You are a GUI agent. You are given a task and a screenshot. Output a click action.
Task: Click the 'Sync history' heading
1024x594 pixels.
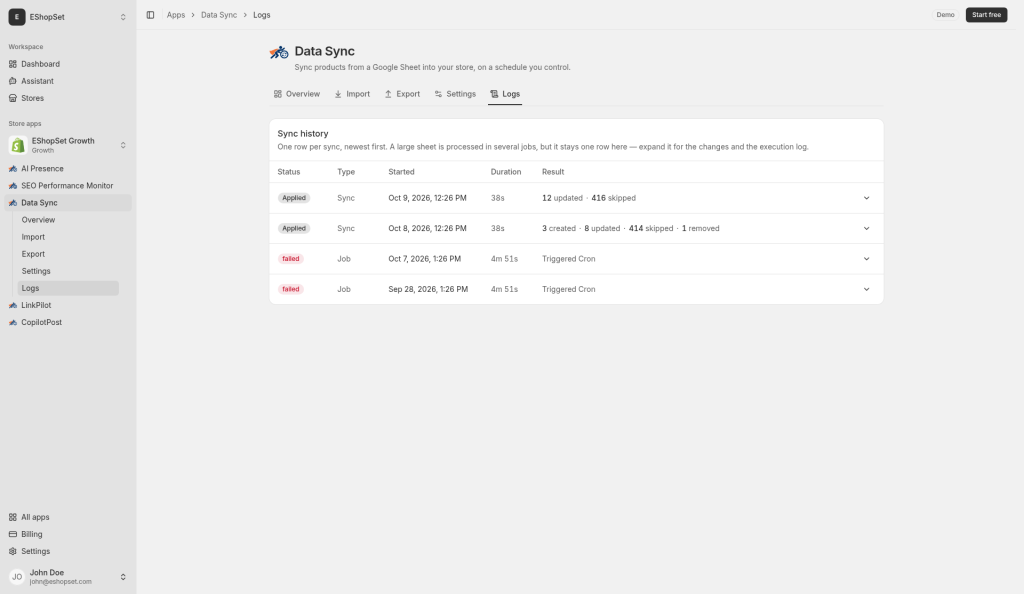[302, 134]
